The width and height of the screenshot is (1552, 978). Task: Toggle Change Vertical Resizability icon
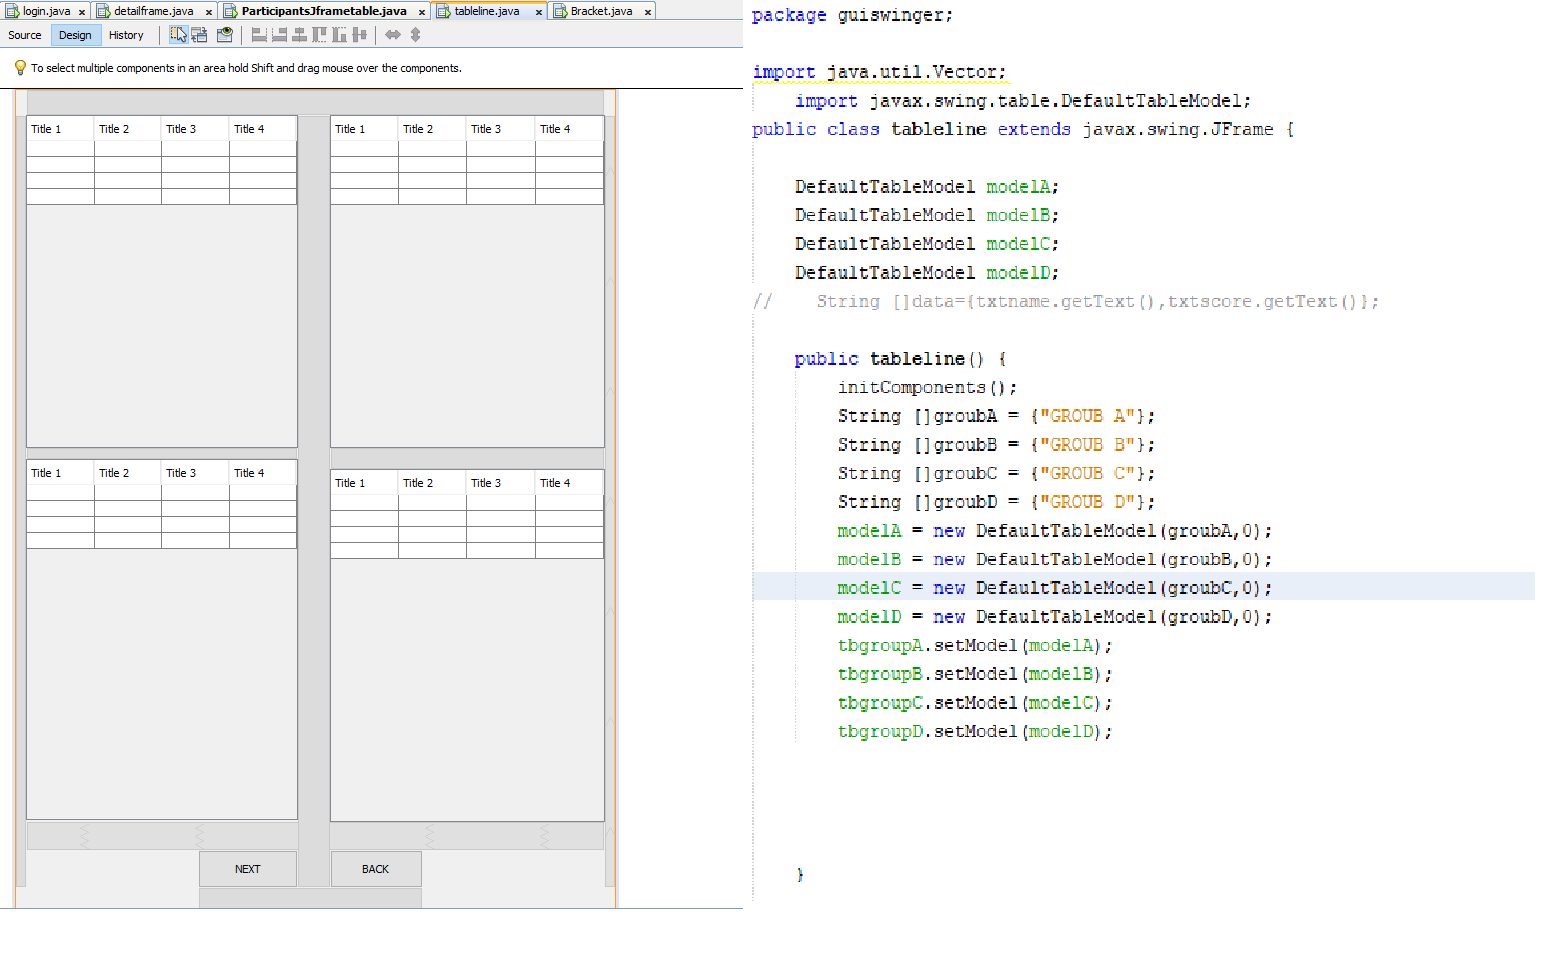pyautogui.click(x=415, y=35)
